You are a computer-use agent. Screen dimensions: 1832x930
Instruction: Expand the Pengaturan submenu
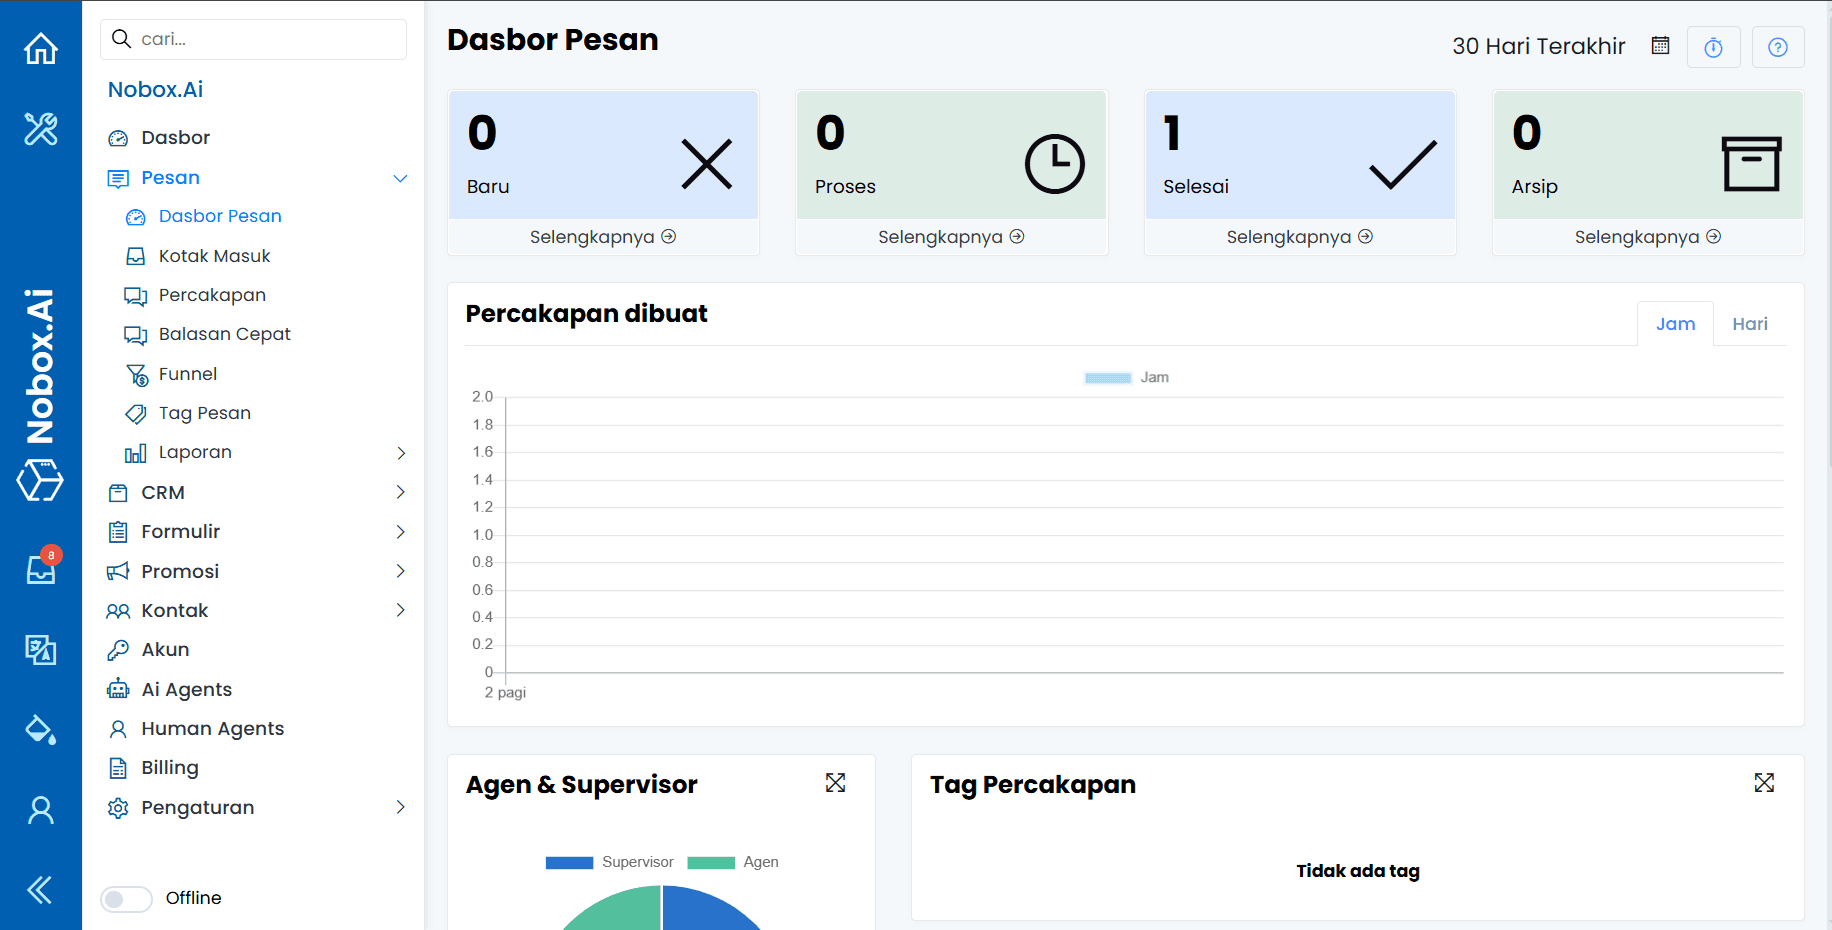pos(401,807)
